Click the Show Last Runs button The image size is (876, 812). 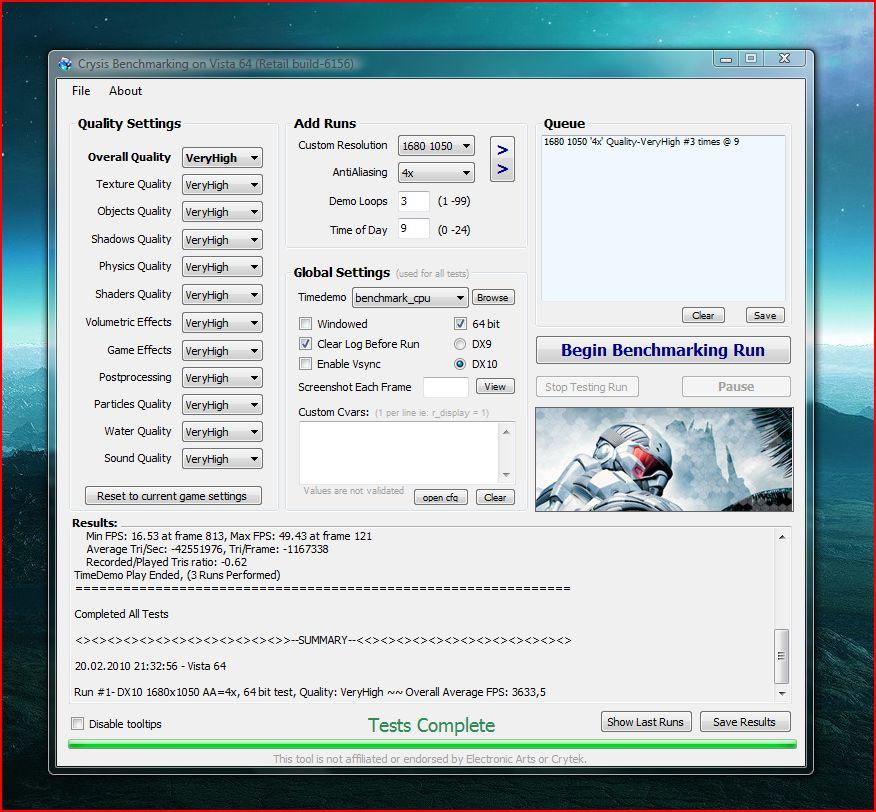pyautogui.click(x=646, y=721)
